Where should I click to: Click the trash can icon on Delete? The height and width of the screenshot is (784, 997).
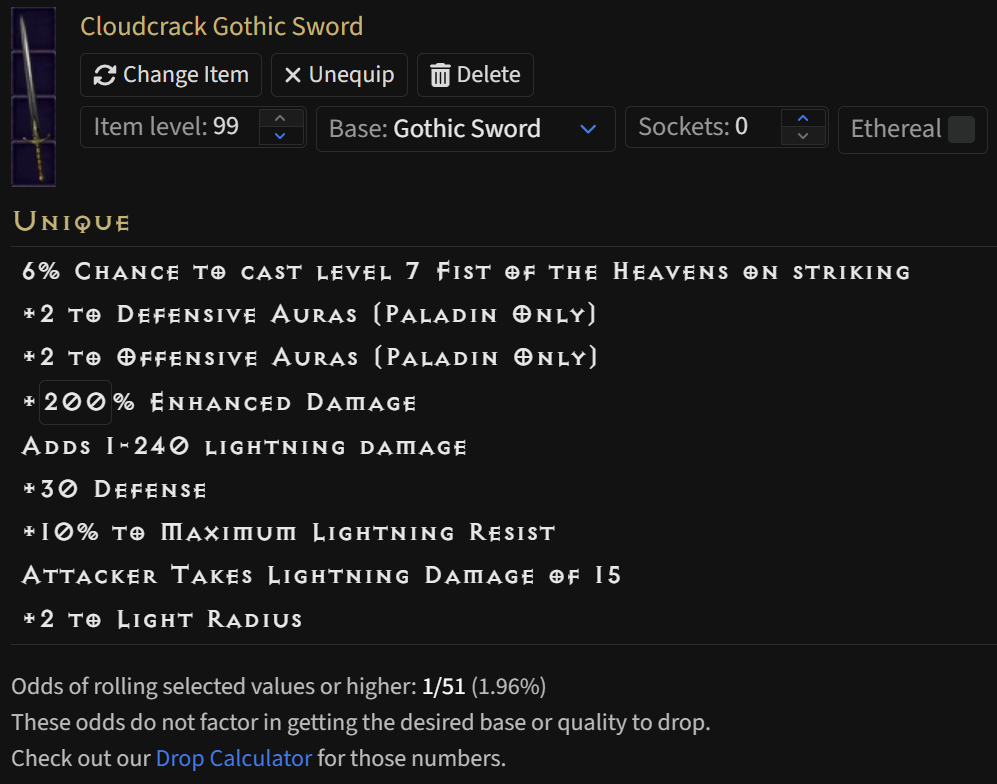tap(440, 74)
